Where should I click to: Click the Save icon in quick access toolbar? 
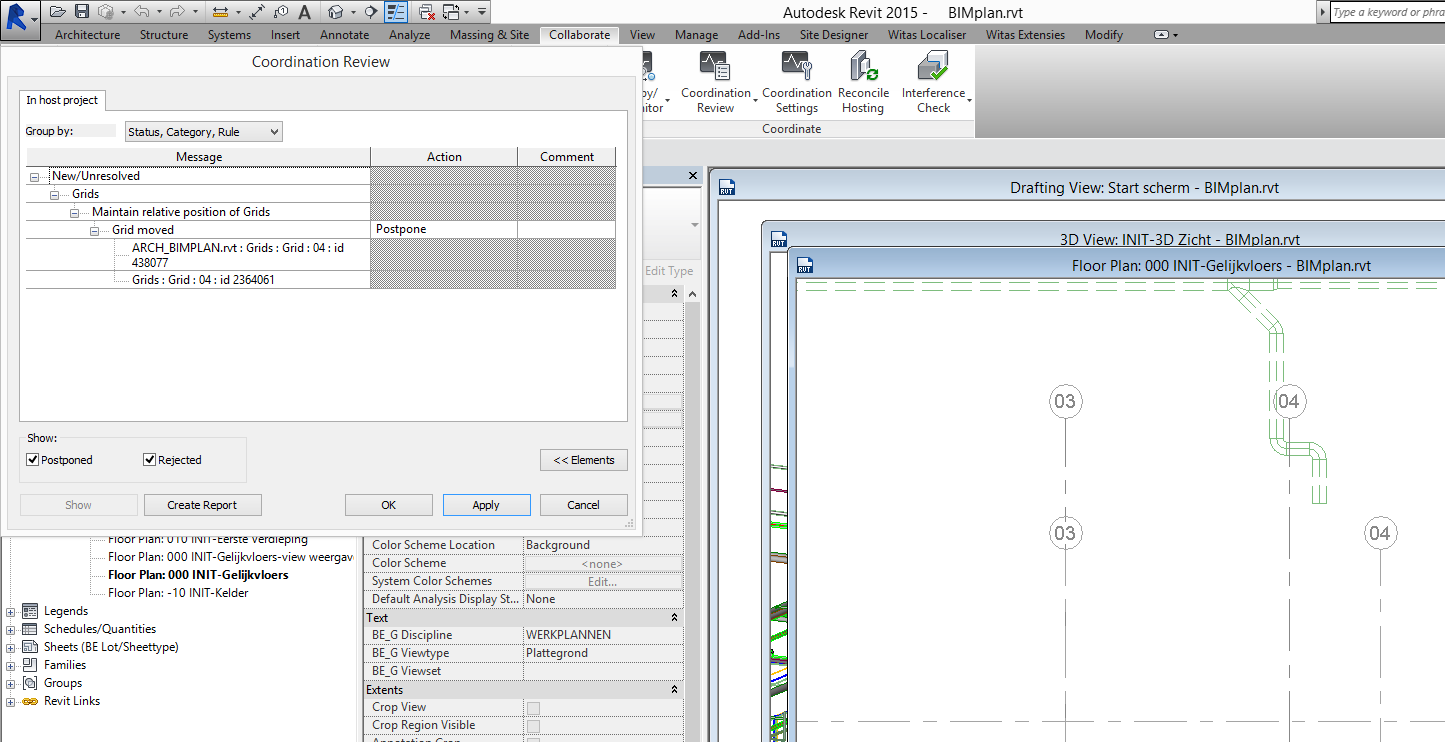coord(82,12)
